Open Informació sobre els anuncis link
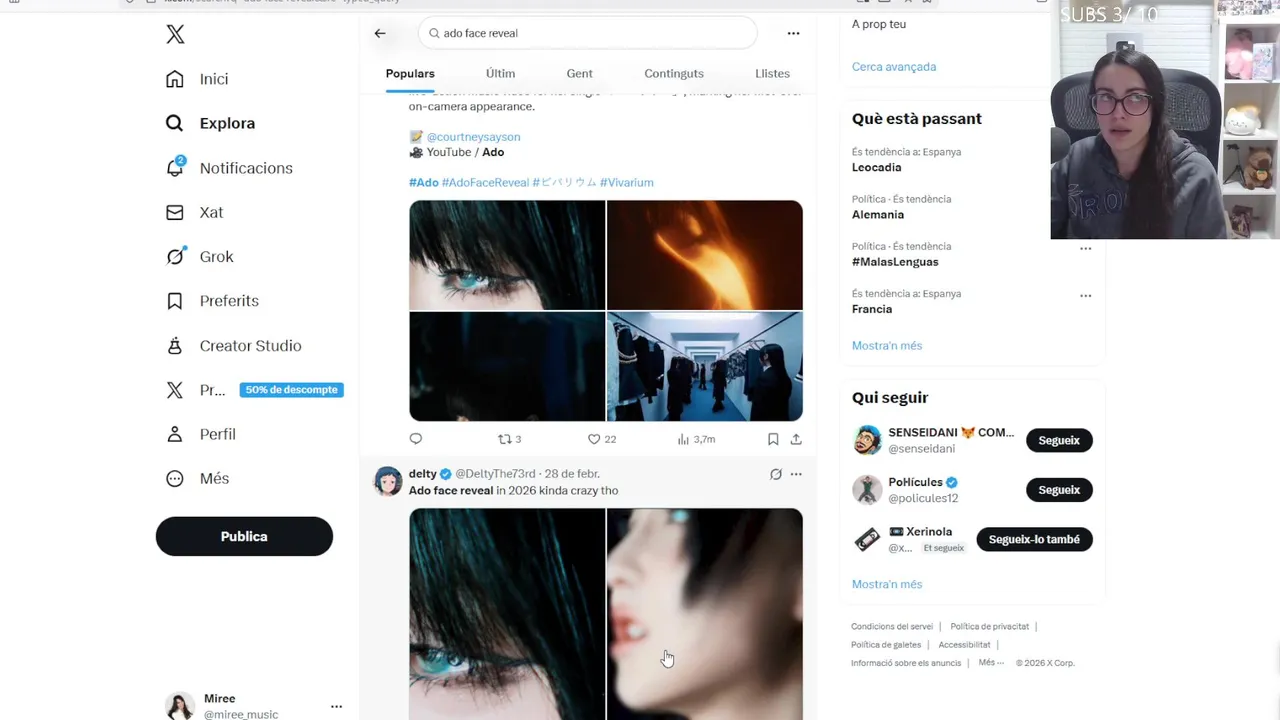 tap(906, 663)
